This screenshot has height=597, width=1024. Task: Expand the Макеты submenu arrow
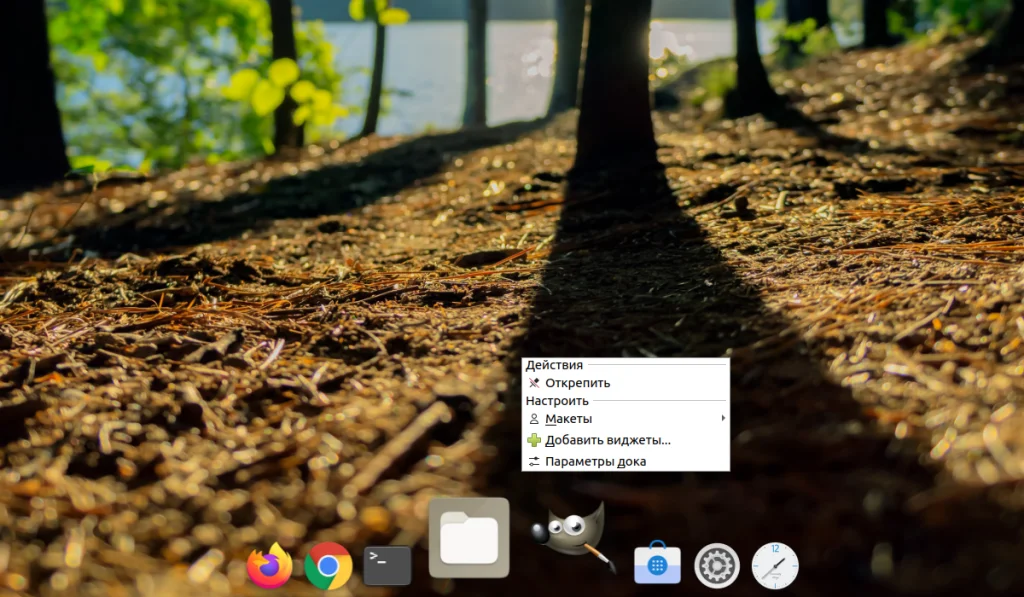coord(723,419)
